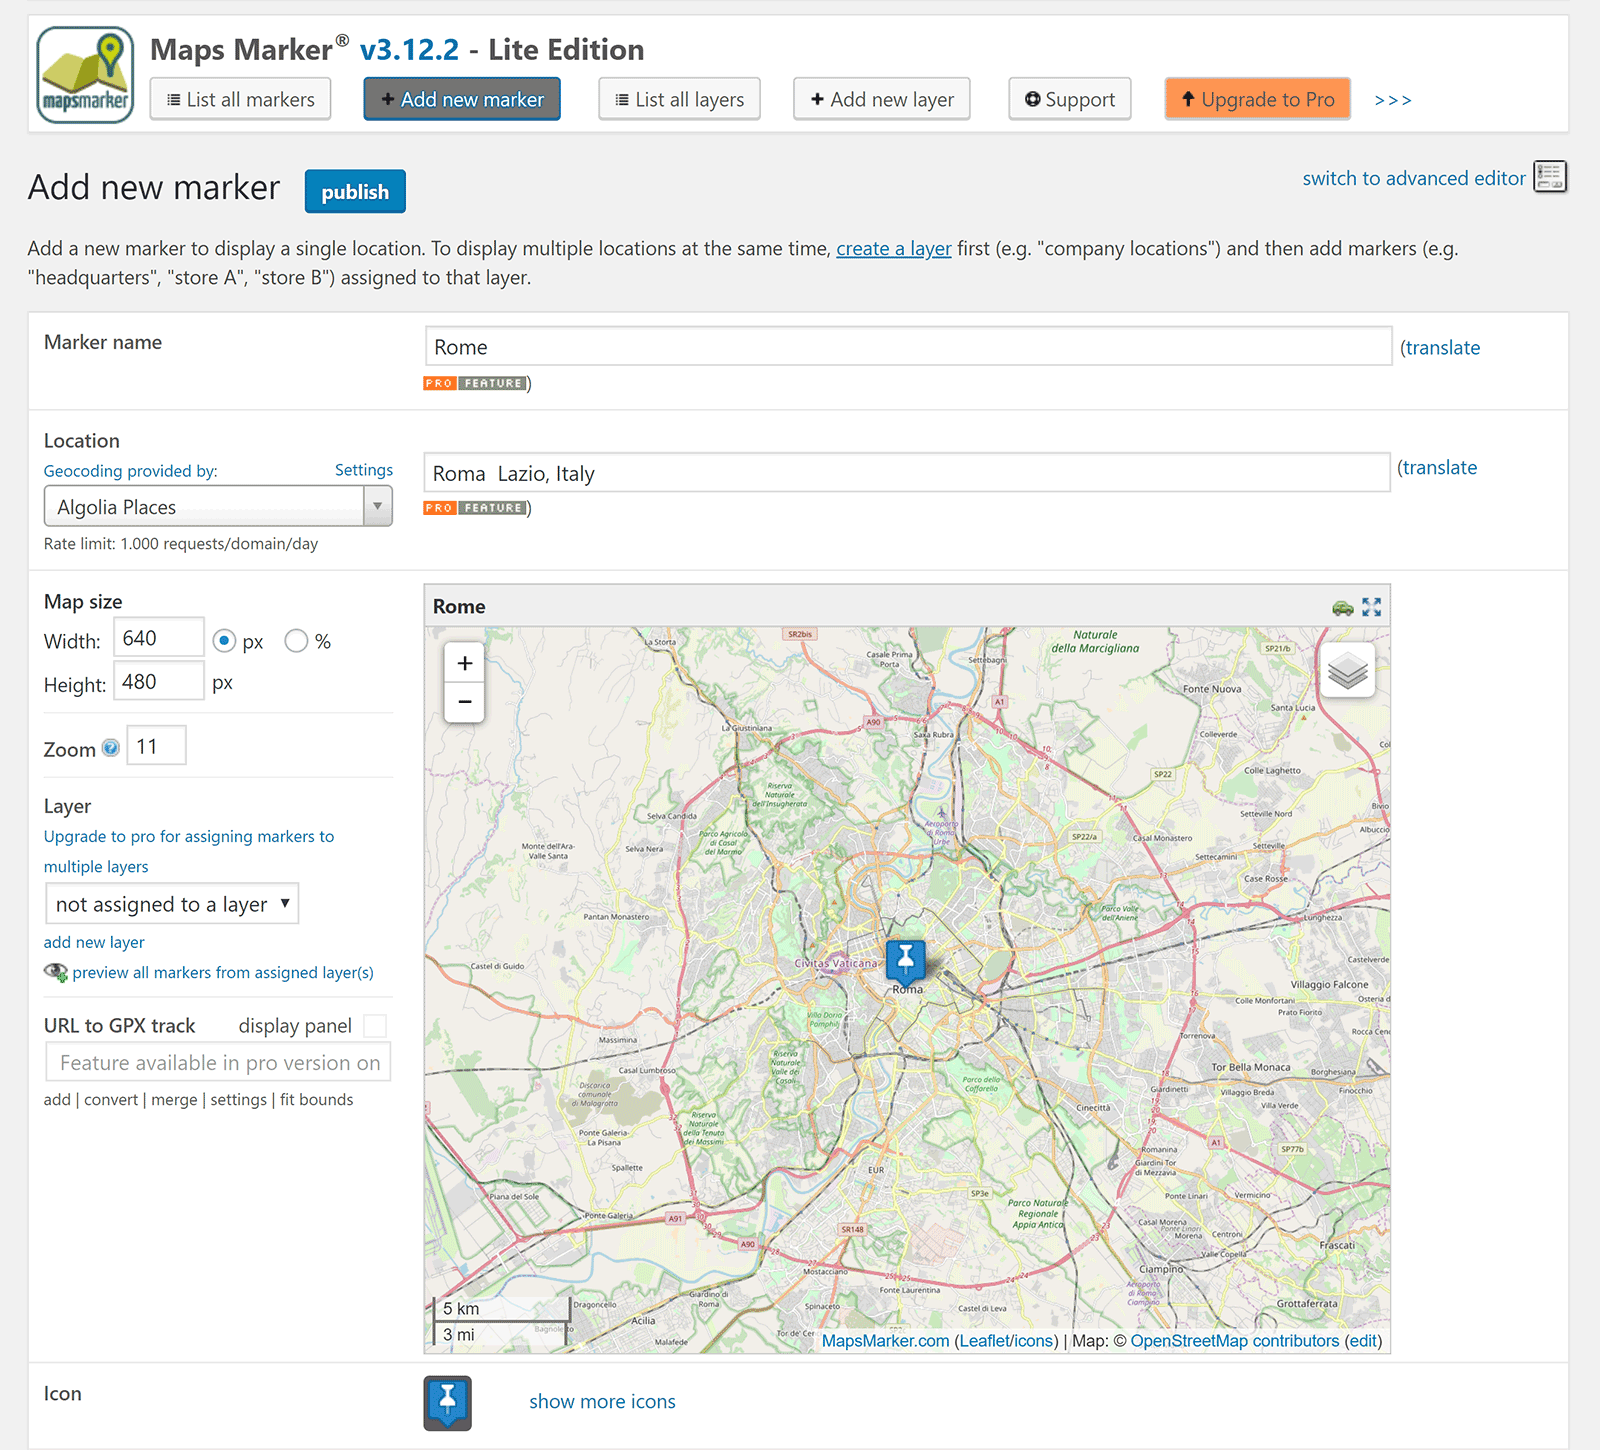This screenshot has width=1600, height=1450.
Task: Open advanced editor list icon
Action: pos(1550,177)
